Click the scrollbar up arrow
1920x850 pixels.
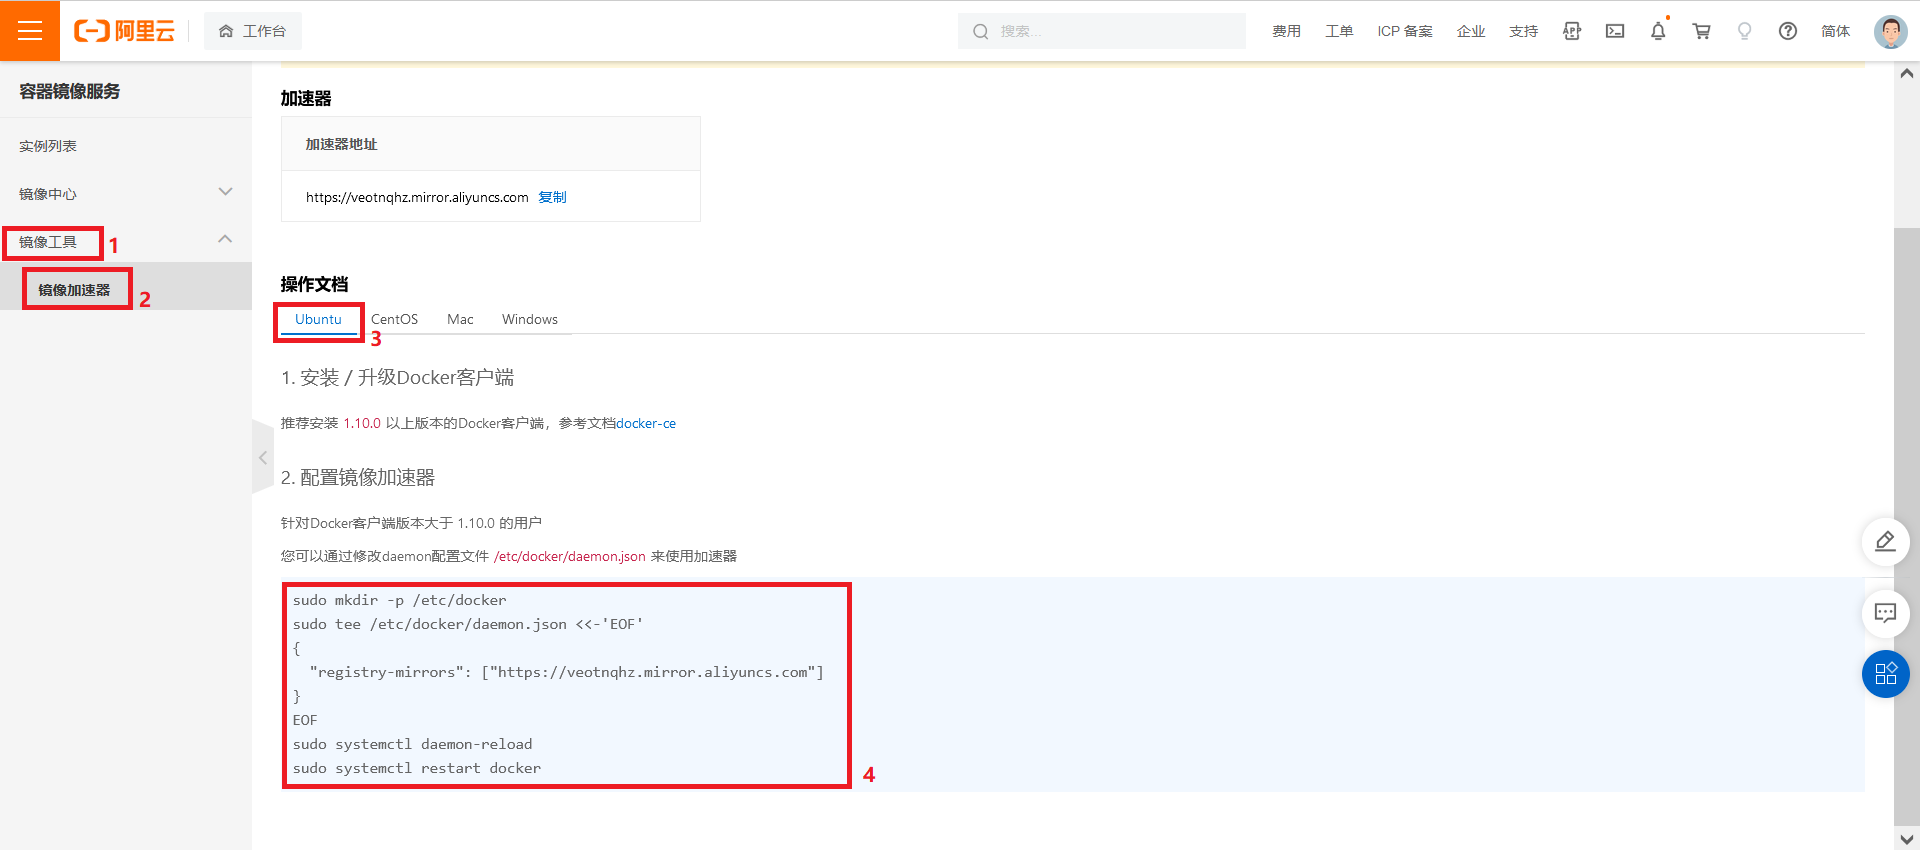(1907, 73)
